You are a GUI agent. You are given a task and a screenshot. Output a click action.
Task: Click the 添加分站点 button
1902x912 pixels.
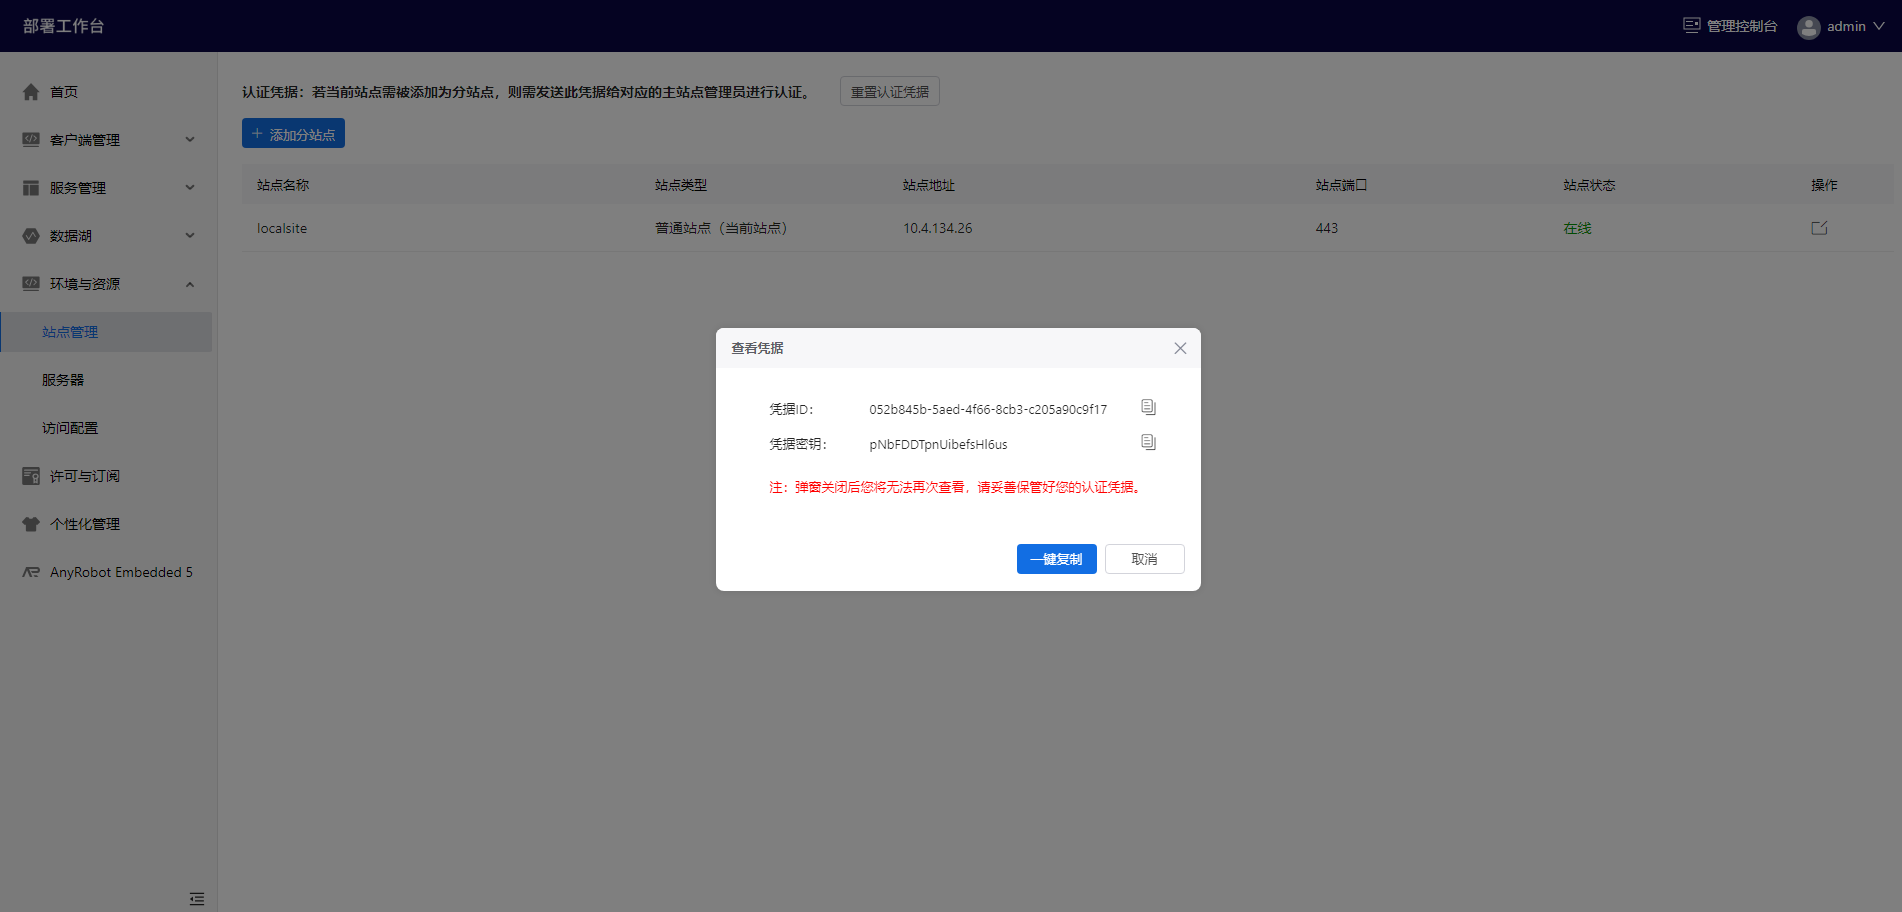293,133
